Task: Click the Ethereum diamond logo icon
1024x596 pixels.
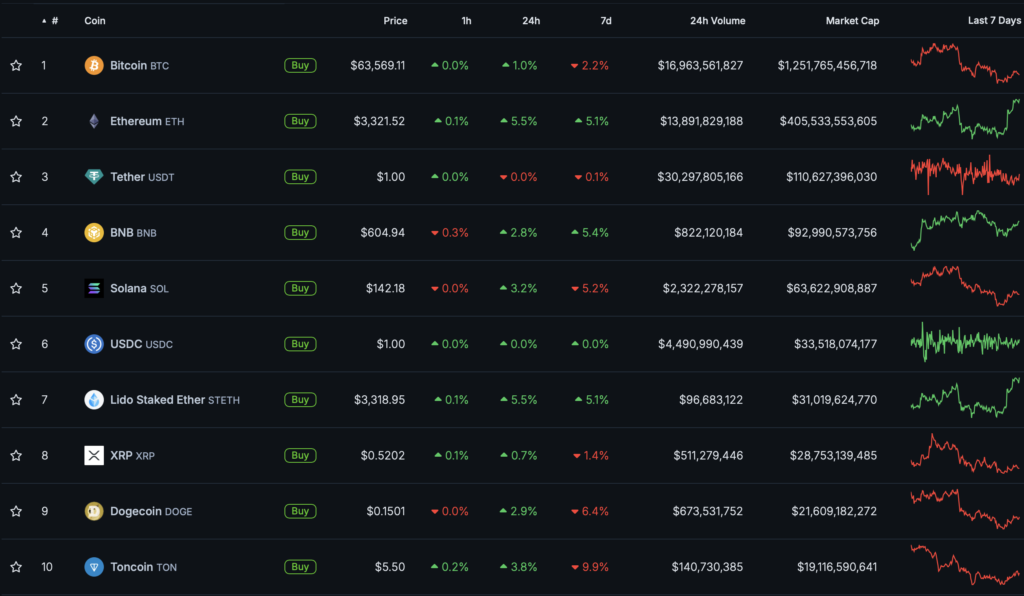Action: coord(94,121)
